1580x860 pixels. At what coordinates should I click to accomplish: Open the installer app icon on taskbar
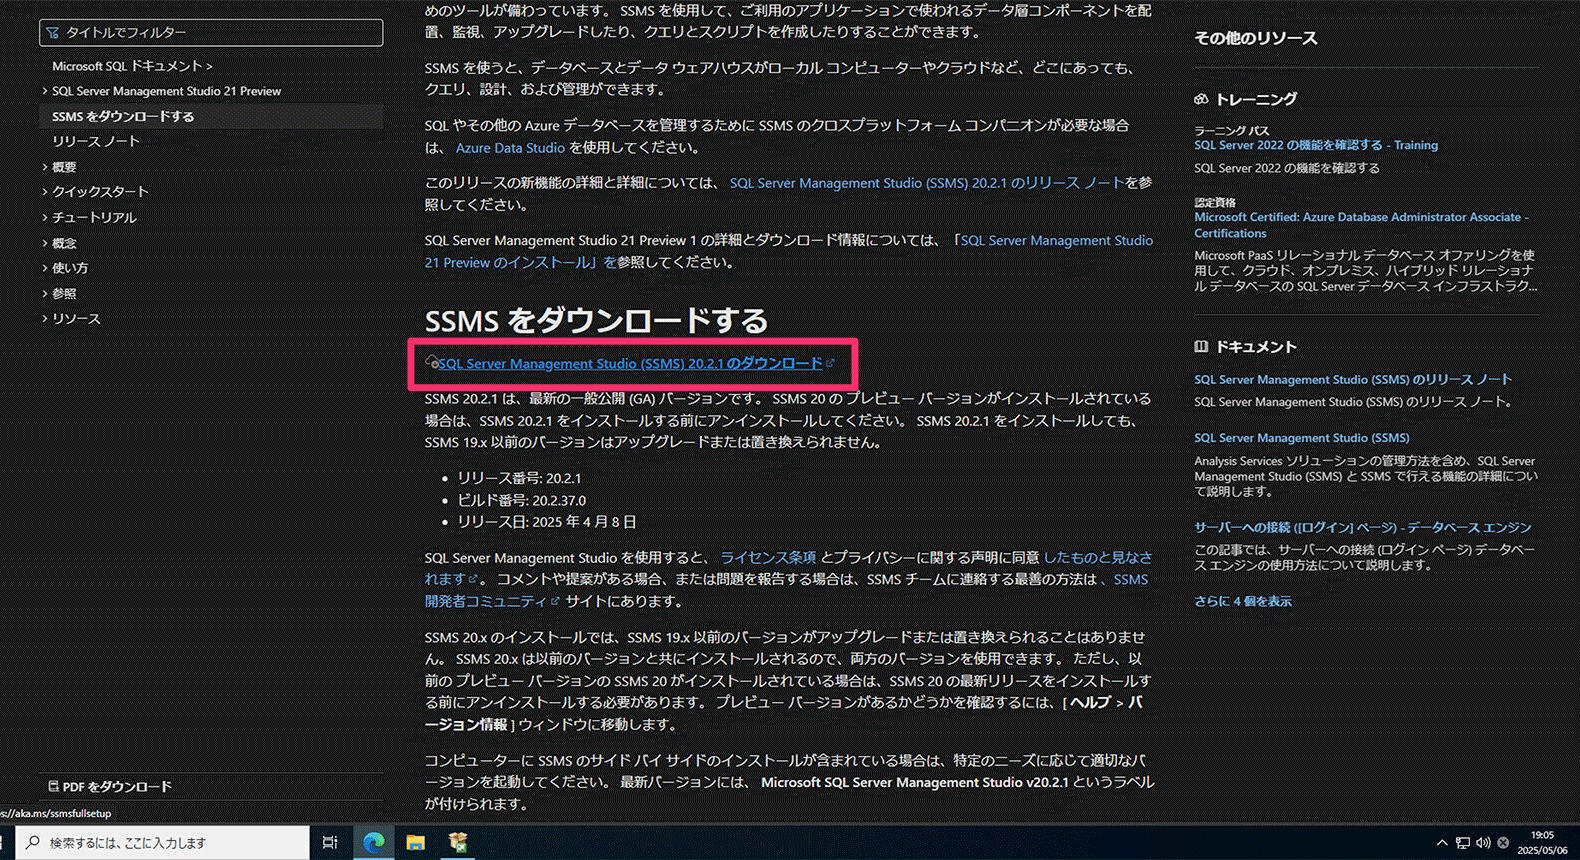[x=458, y=843]
